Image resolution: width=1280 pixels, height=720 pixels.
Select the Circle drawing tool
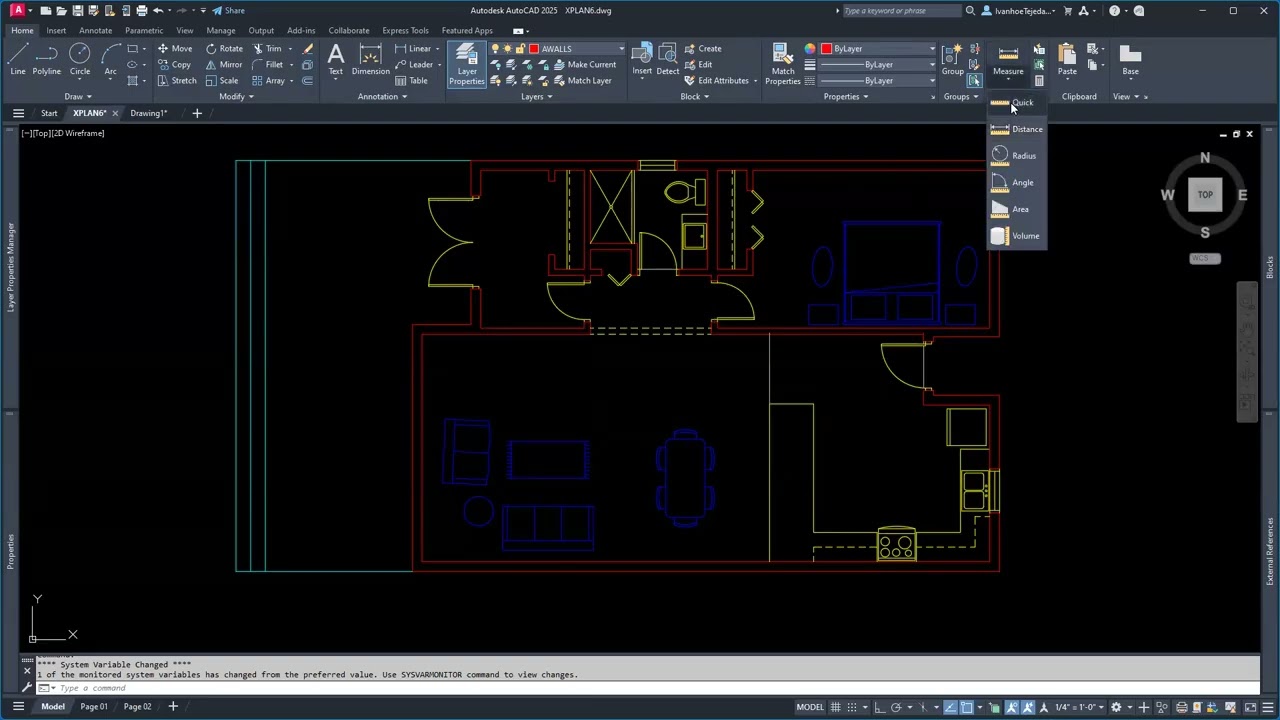pos(80,60)
